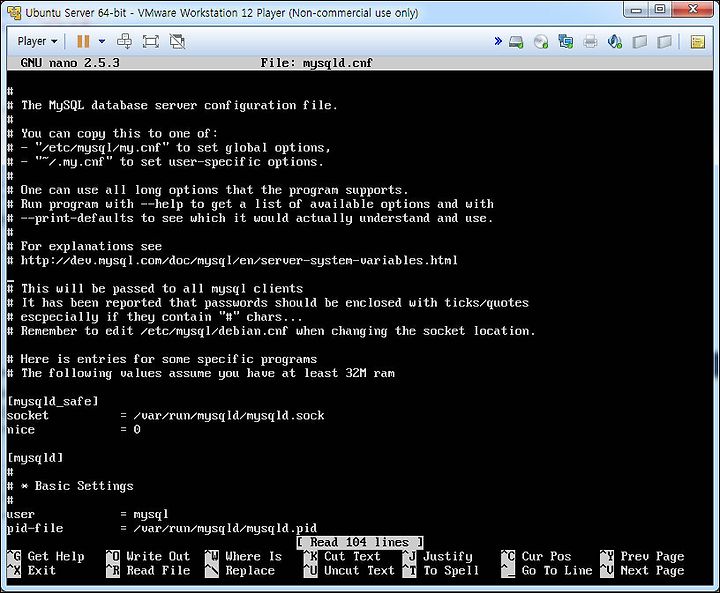Click the ^V Next Page shortcut
Screen dimensions: 720x593
[x=642, y=570]
